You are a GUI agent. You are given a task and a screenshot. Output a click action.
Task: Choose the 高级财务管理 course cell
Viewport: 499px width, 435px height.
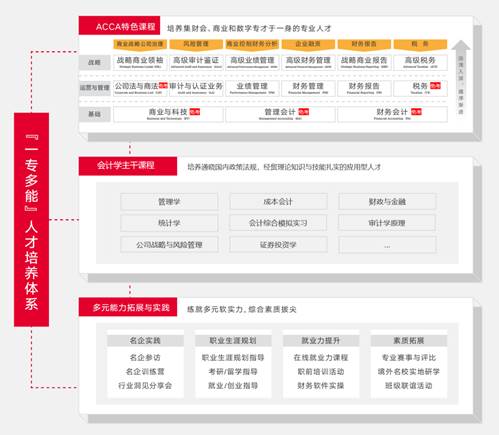tap(308, 62)
